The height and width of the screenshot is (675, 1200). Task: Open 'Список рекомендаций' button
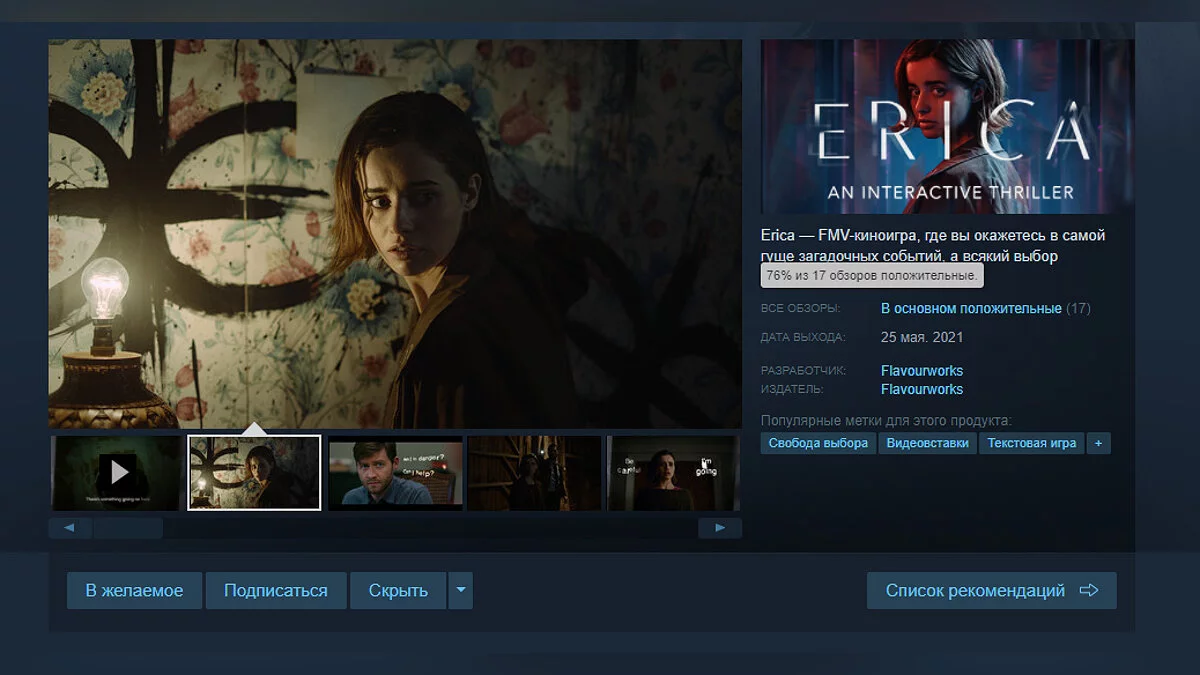[x=992, y=591]
